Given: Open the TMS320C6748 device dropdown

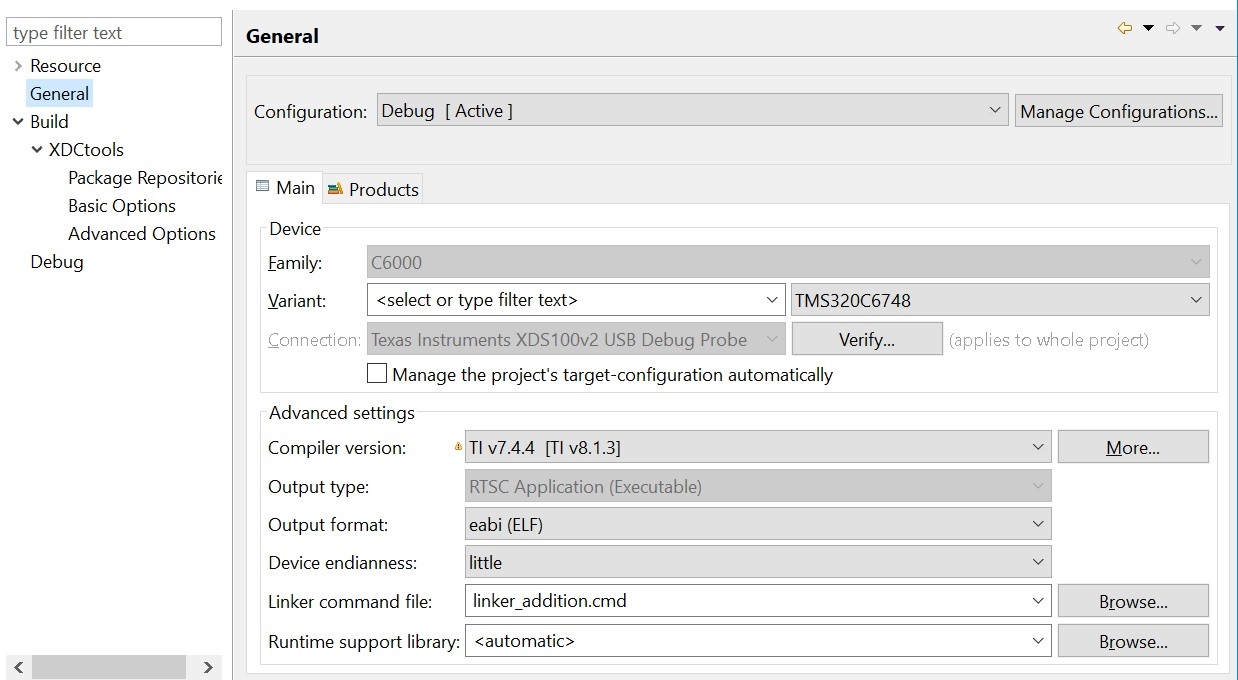Looking at the screenshot, I should coord(1000,299).
